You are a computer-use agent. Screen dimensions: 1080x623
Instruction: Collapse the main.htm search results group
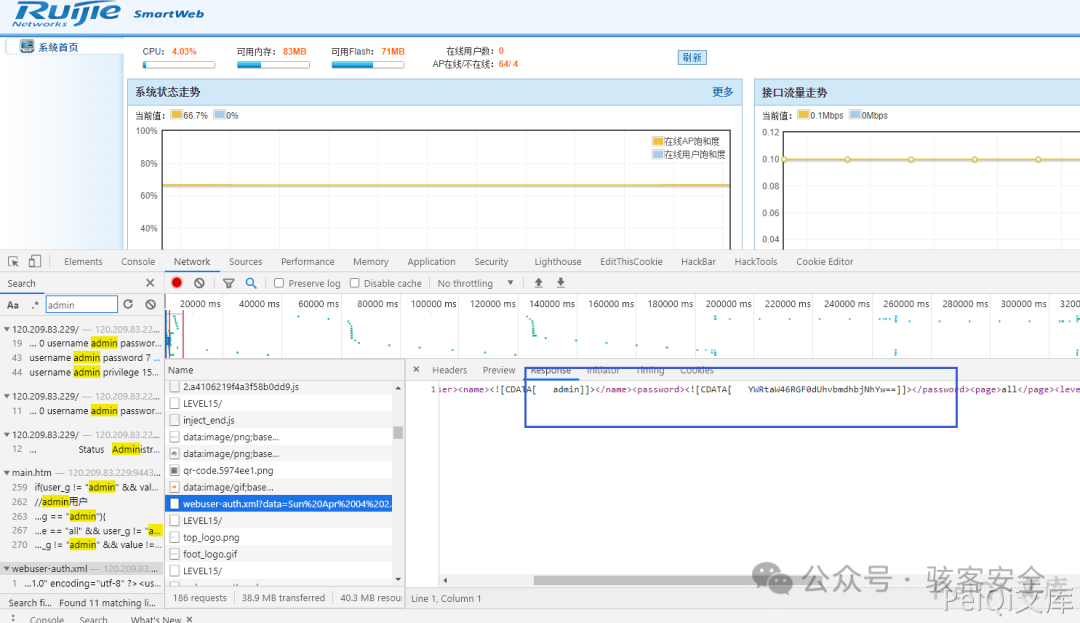(x=6, y=473)
